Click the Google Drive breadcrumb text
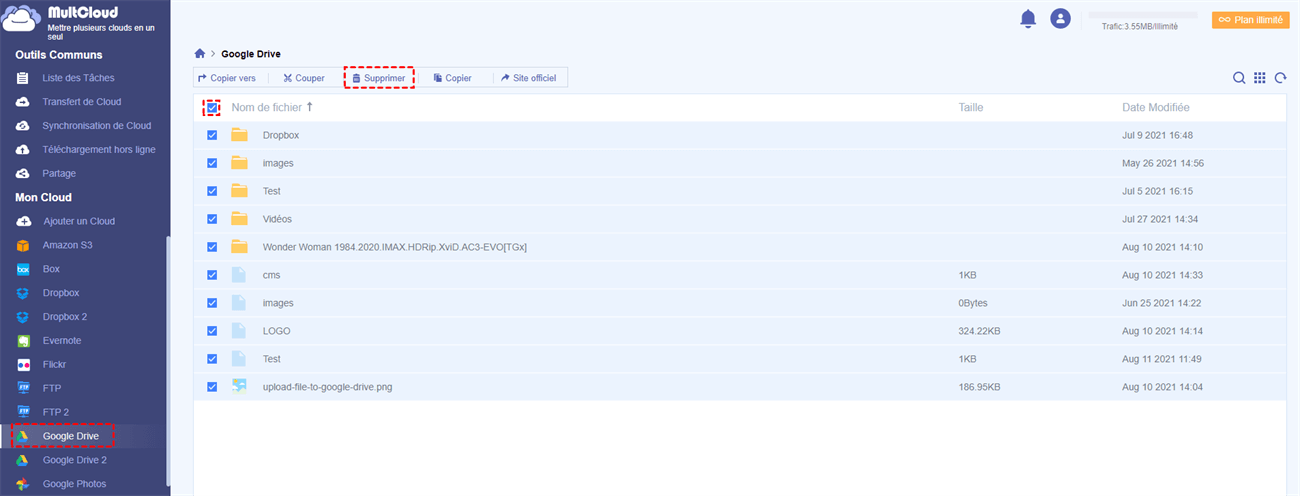The height and width of the screenshot is (496, 1300). pyautogui.click(x=251, y=53)
